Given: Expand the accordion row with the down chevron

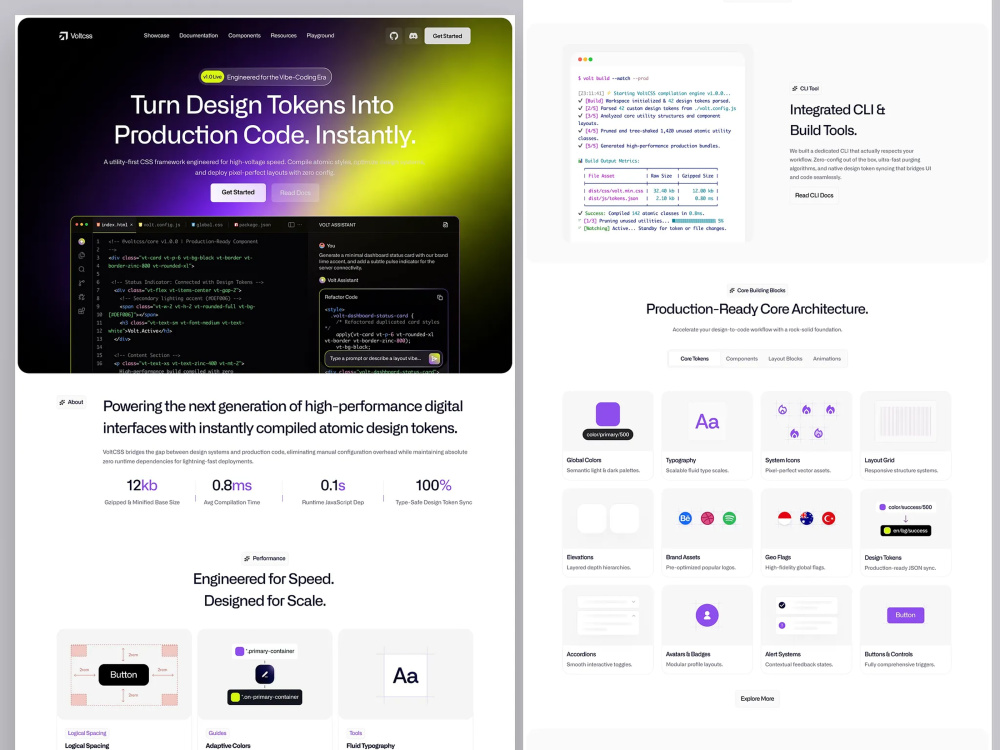Looking at the screenshot, I should (x=633, y=601).
